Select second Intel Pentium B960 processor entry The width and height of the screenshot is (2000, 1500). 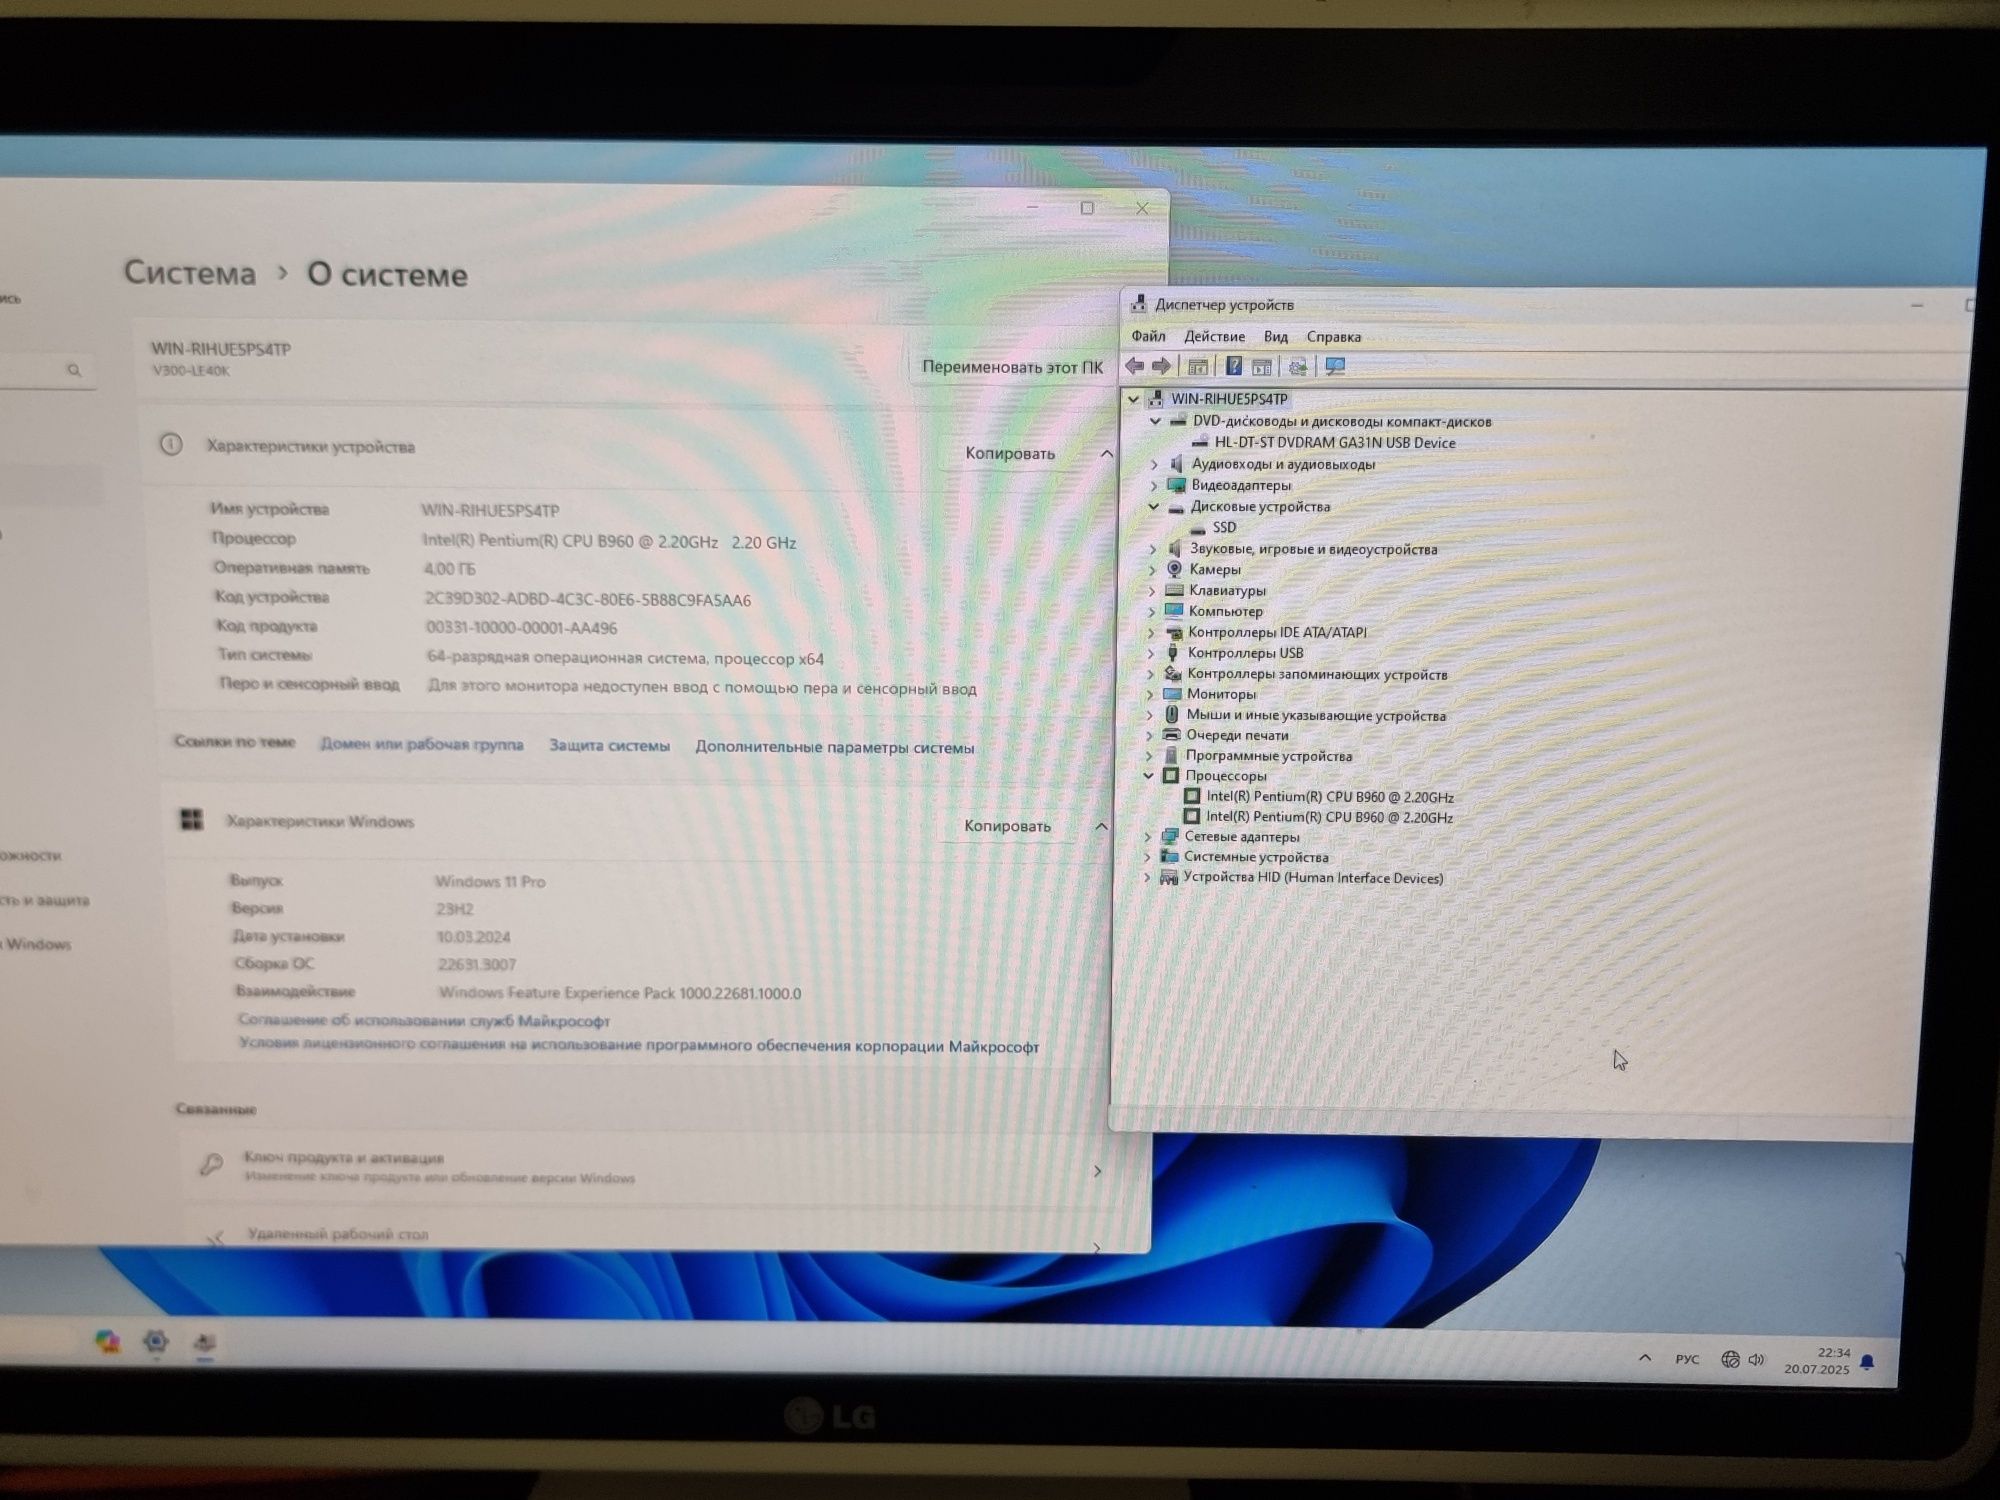[1329, 817]
